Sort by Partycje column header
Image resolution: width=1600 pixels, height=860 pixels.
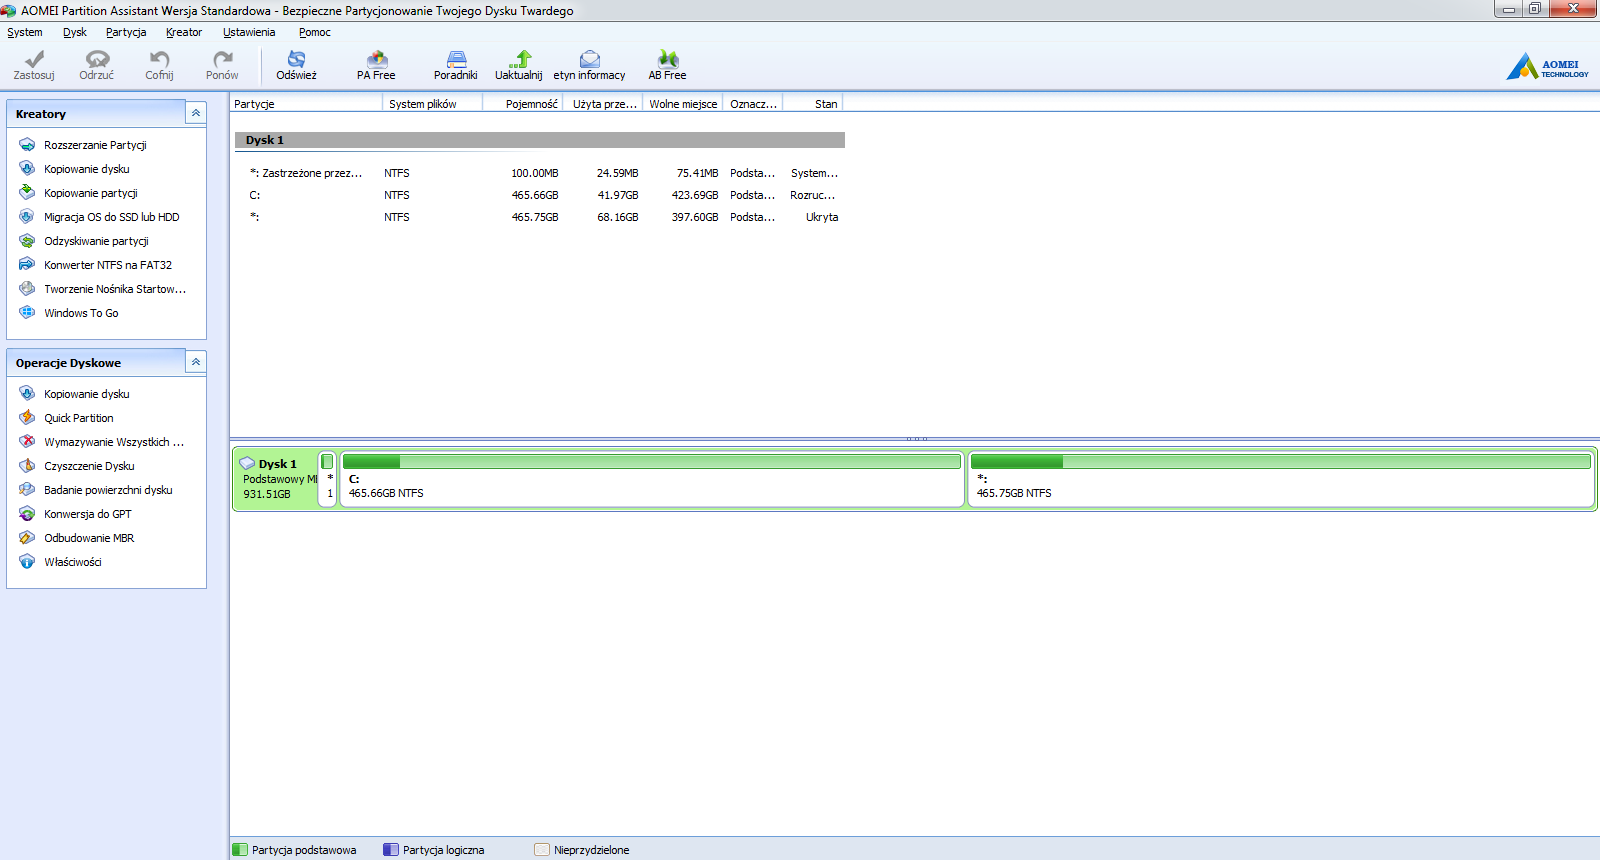307,104
